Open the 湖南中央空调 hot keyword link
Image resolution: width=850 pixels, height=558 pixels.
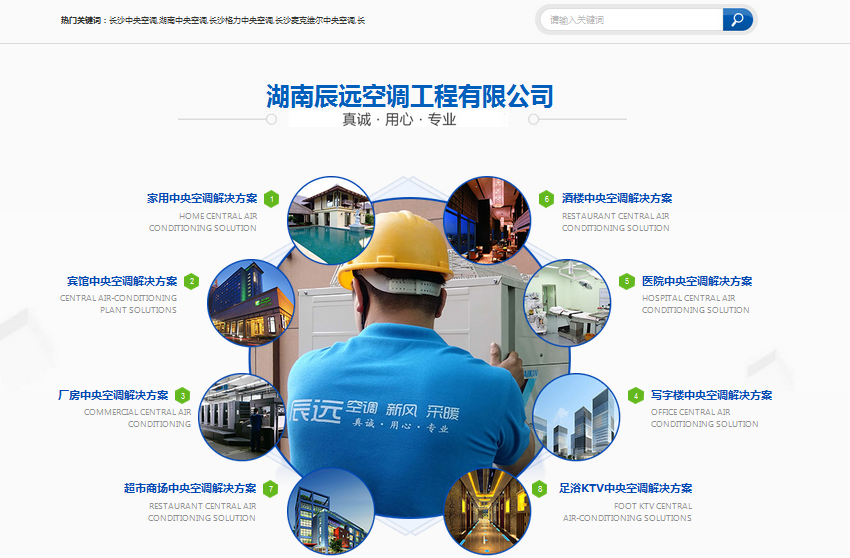click(183, 20)
